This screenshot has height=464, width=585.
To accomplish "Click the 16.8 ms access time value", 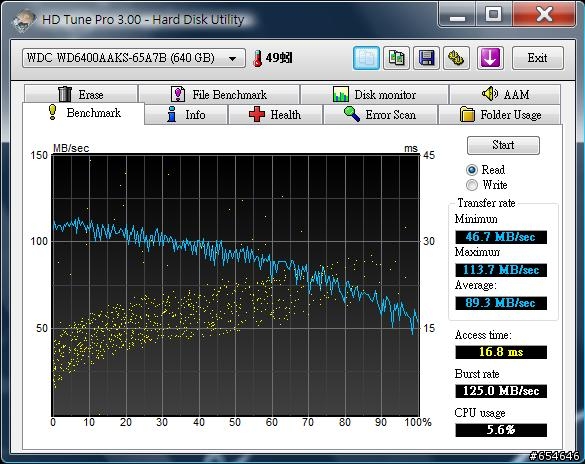I will point(501,352).
